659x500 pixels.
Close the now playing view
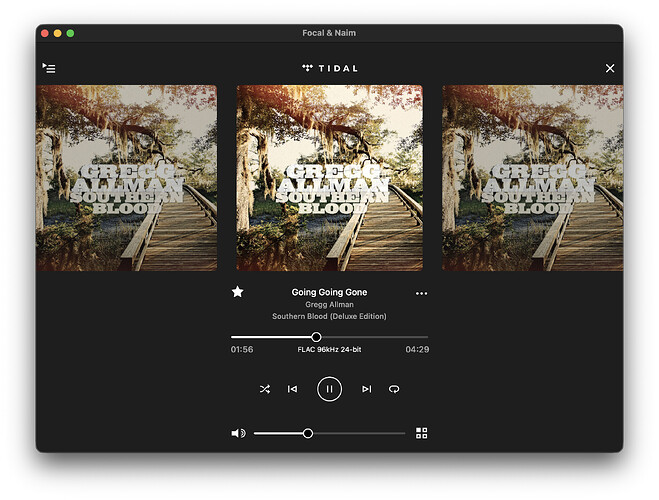(x=610, y=68)
